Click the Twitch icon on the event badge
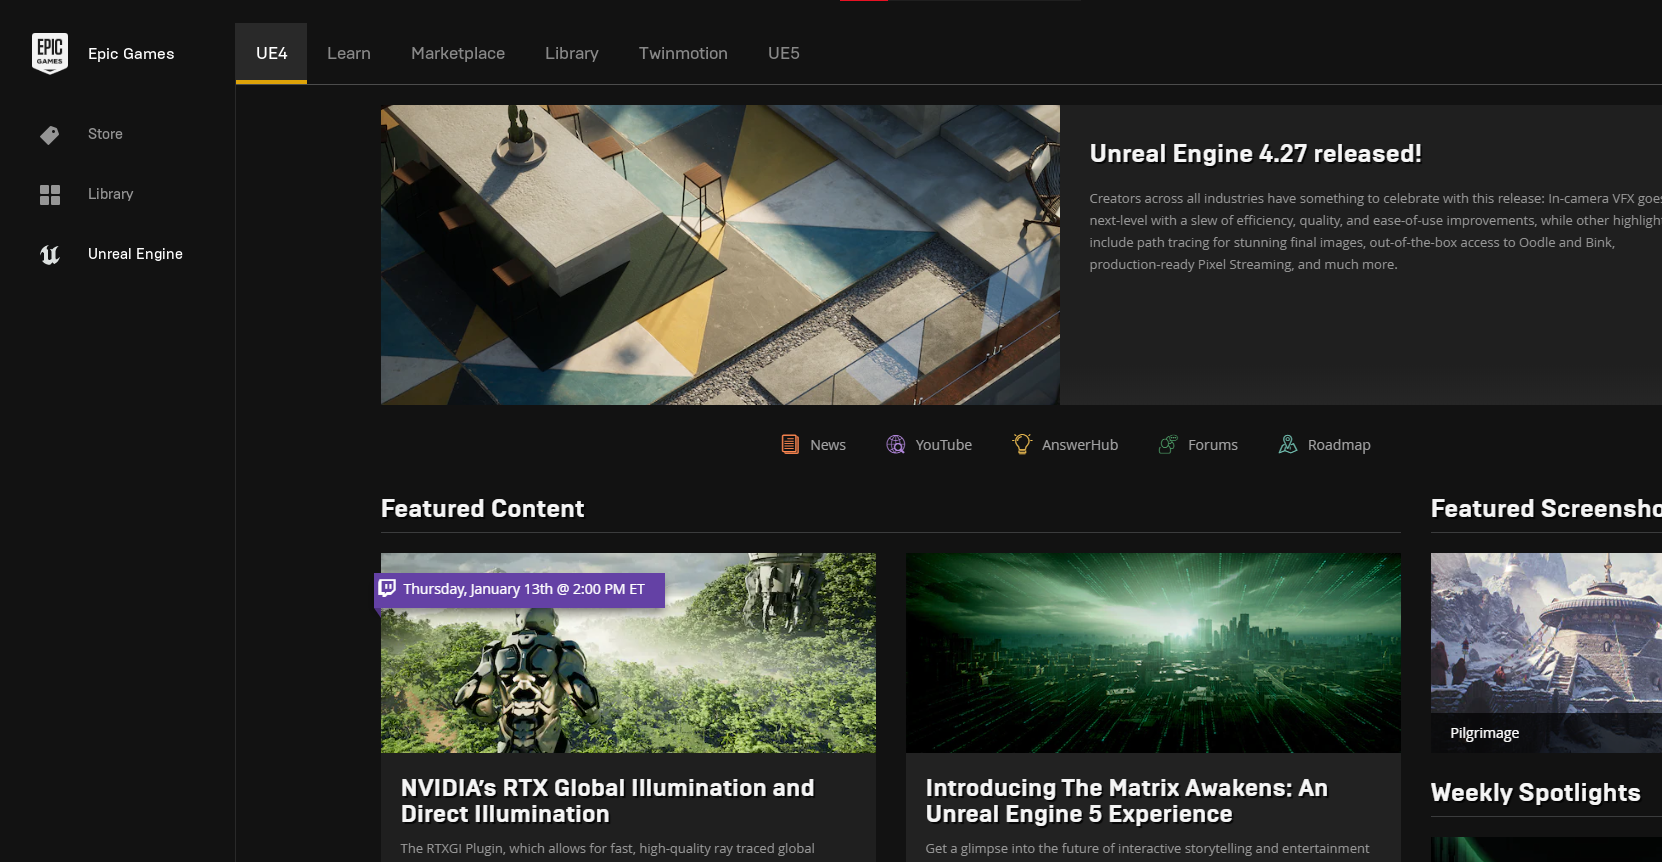Image resolution: width=1662 pixels, height=862 pixels. pos(388,588)
